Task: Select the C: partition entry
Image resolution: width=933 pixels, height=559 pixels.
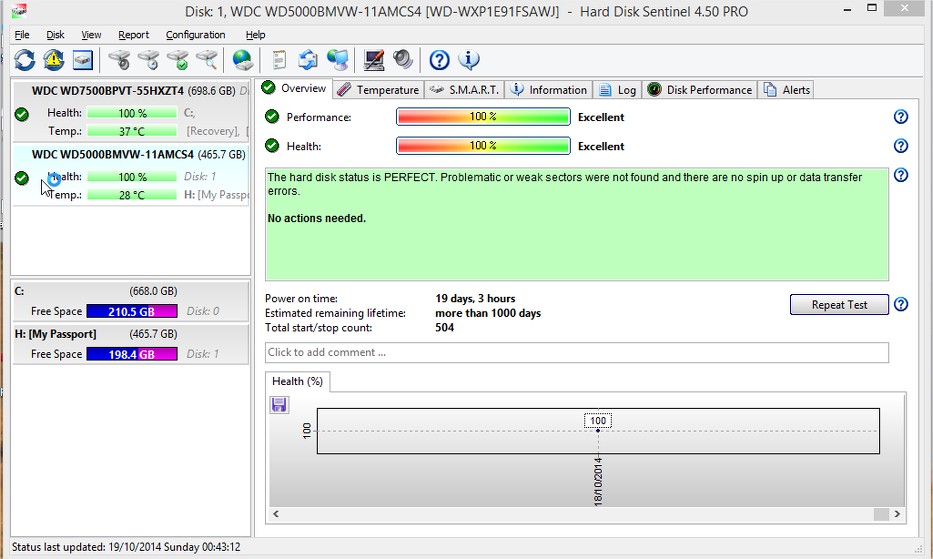Action: point(131,301)
